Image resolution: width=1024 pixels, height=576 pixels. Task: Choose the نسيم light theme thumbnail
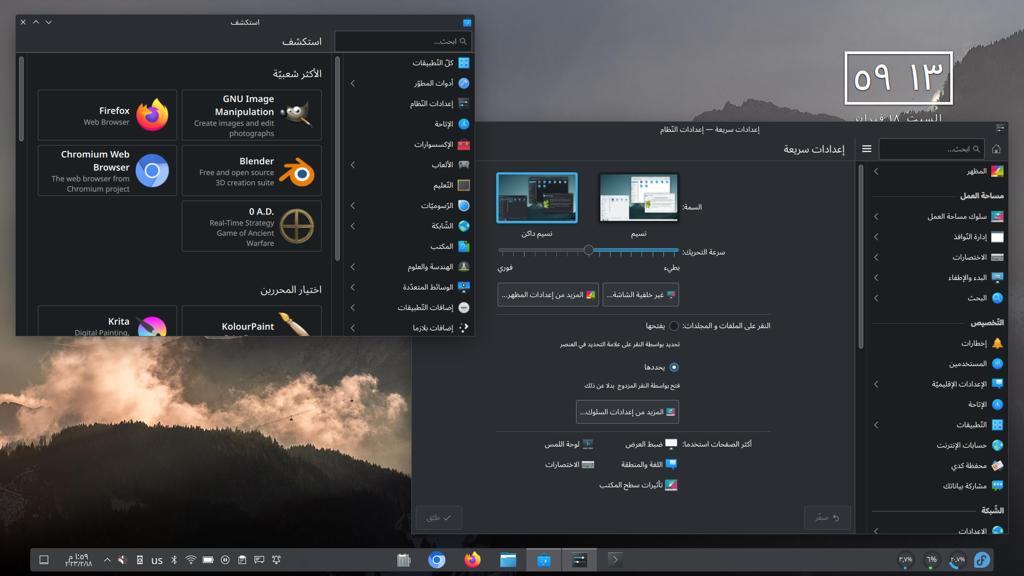click(639, 198)
